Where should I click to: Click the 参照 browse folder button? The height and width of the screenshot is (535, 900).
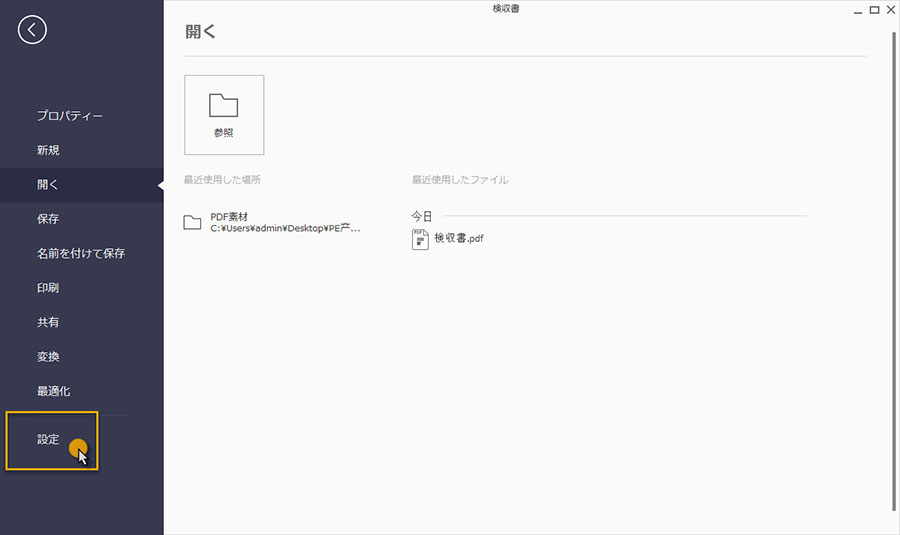224,115
